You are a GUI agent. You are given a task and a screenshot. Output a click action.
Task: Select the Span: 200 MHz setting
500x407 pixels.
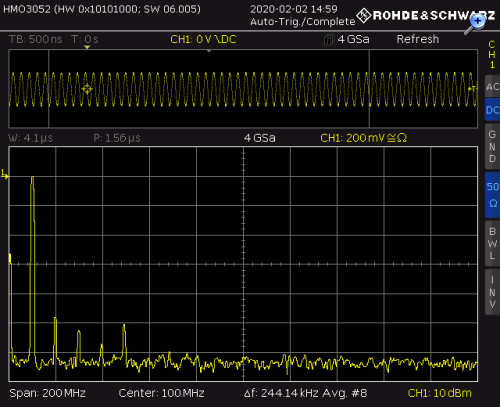click(x=47, y=393)
